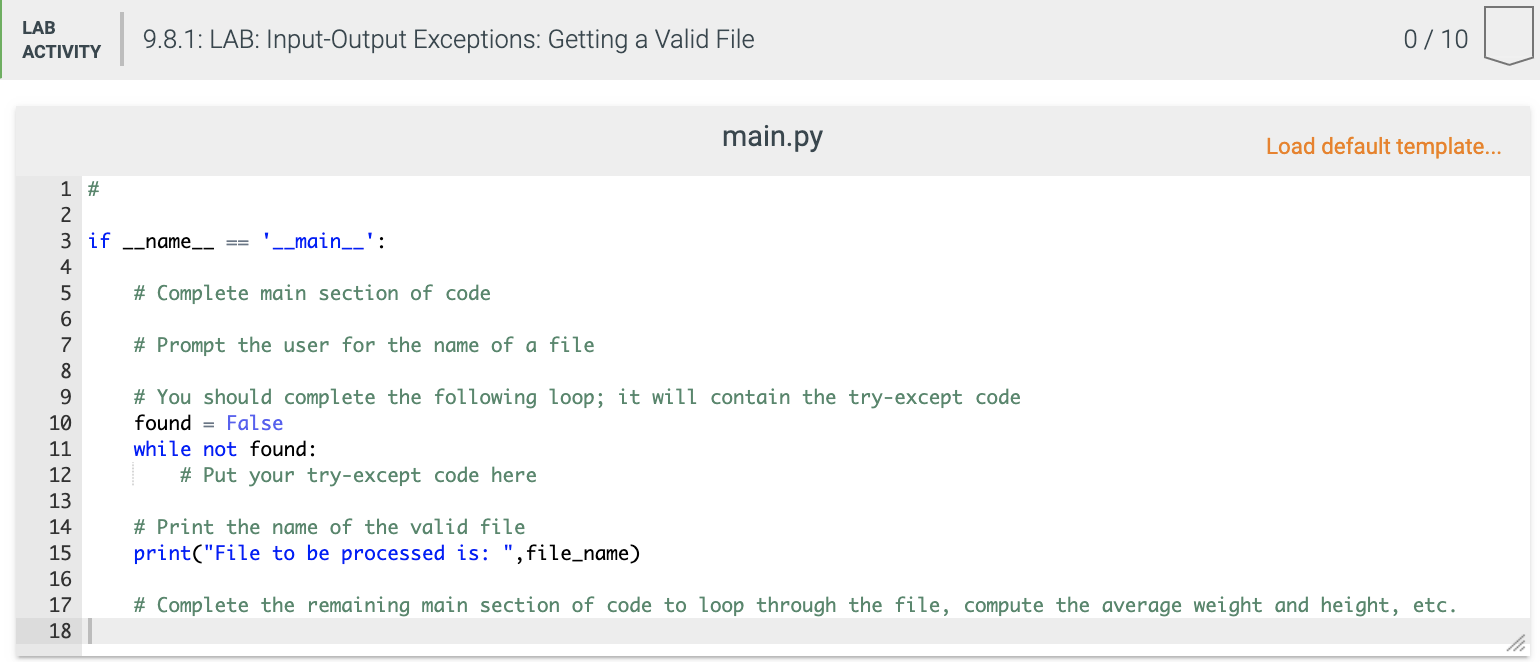Click the LAB ACTIVITY label
Viewport: 1540px width, 662px height.
click(x=61, y=40)
